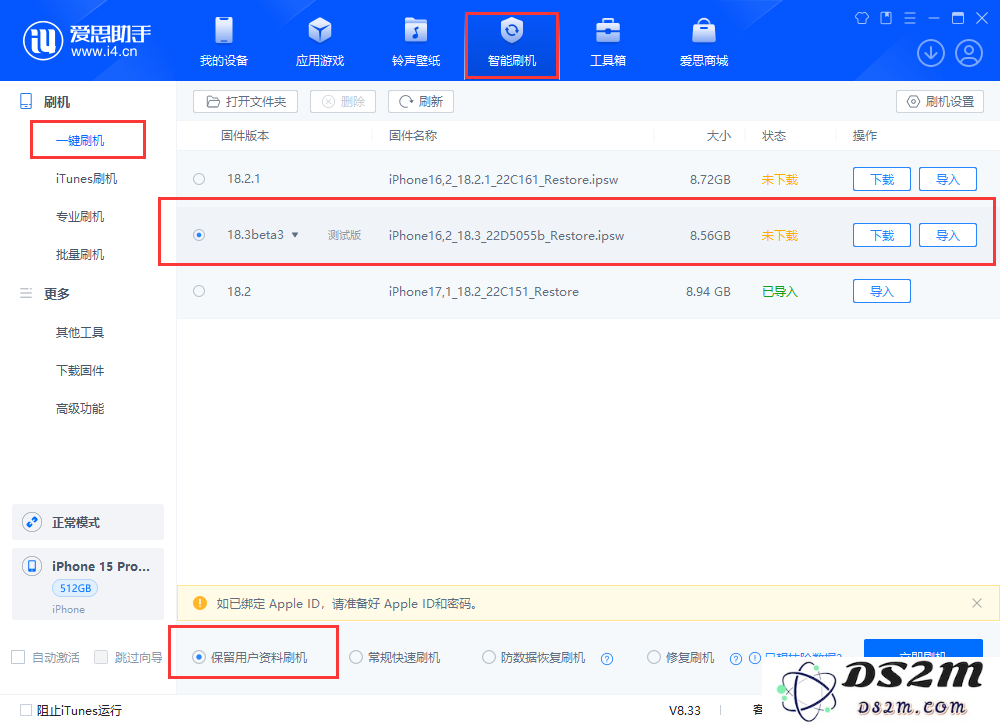Expand the 18.3beta3 version dropdown arrow

pyautogui.click(x=295, y=235)
